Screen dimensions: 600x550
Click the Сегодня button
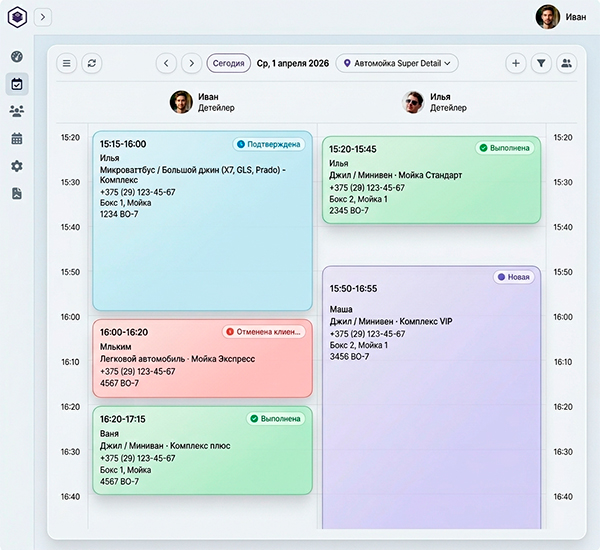coord(229,63)
